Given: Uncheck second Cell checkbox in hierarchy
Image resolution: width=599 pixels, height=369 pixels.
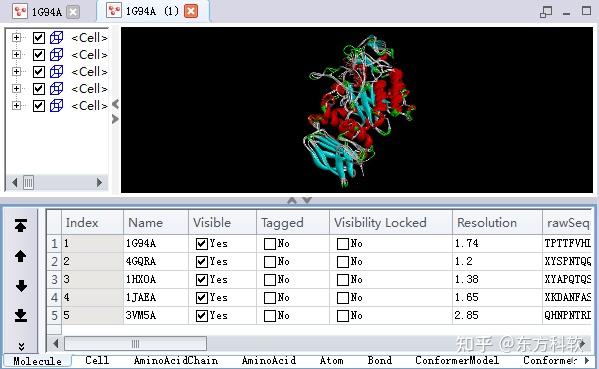Looking at the screenshot, I should point(39,55).
